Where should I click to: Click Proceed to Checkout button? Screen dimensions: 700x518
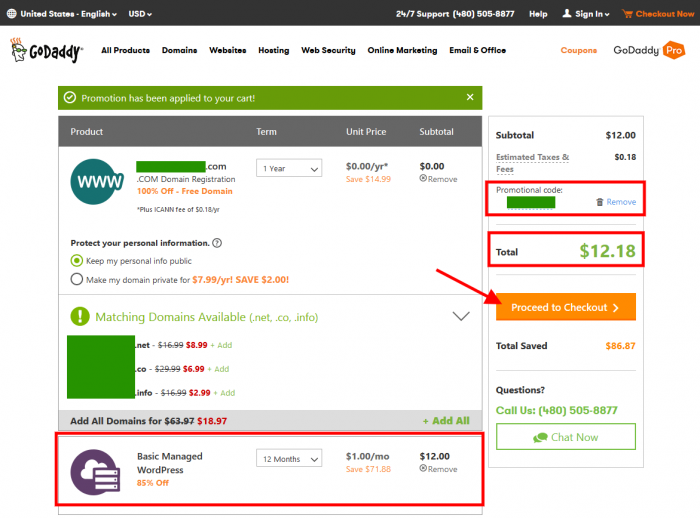tap(566, 307)
